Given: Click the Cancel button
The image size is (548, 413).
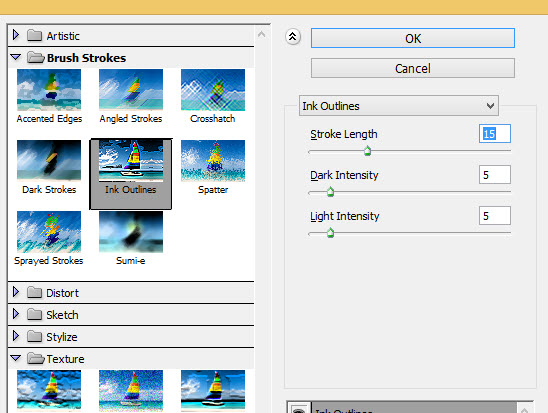Looking at the screenshot, I should pos(413,68).
